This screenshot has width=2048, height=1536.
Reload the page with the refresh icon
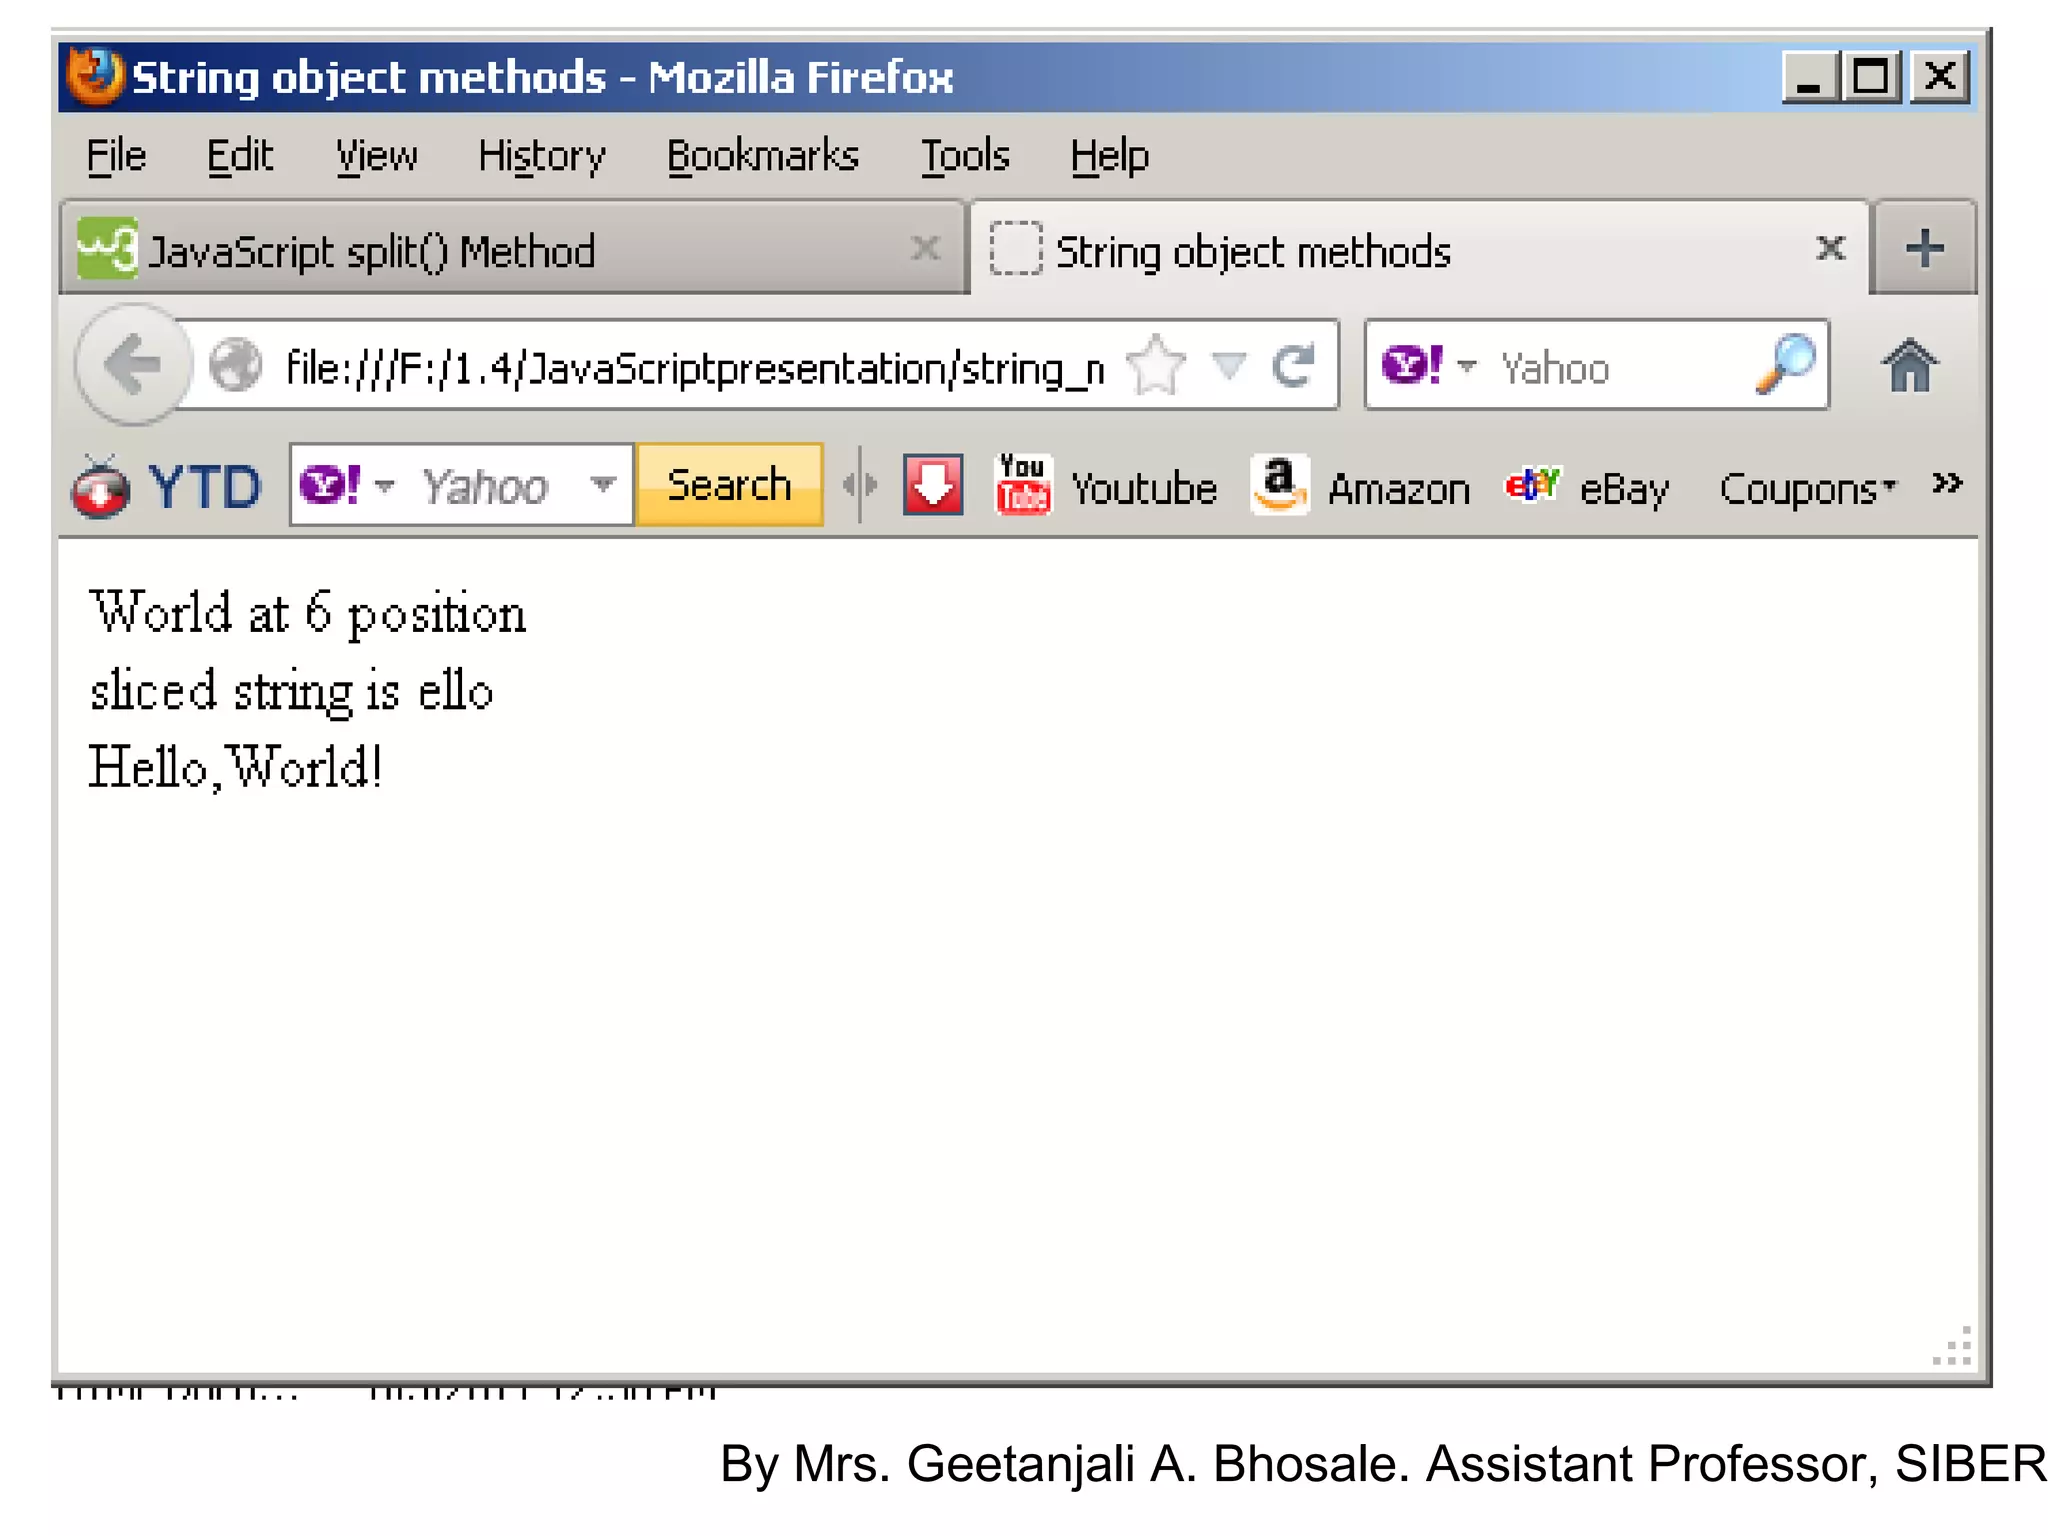pyautogui.click(x=1294, y=366)
